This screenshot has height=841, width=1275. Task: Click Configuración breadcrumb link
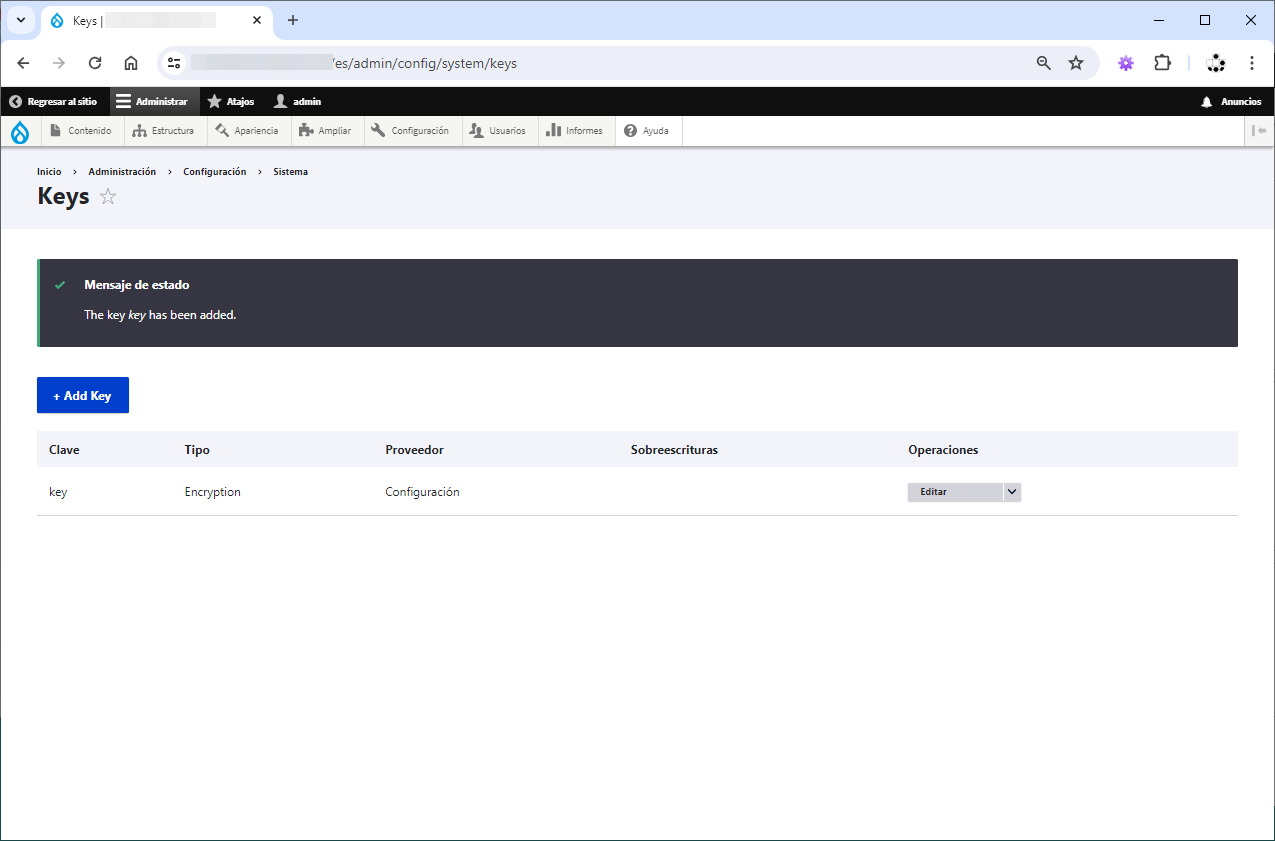(x=214, y=172)
